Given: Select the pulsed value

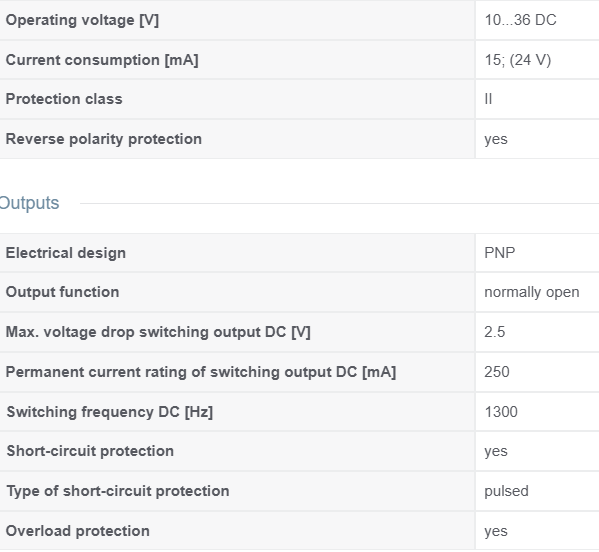Looking at the screenshot, I should (506, 491).
